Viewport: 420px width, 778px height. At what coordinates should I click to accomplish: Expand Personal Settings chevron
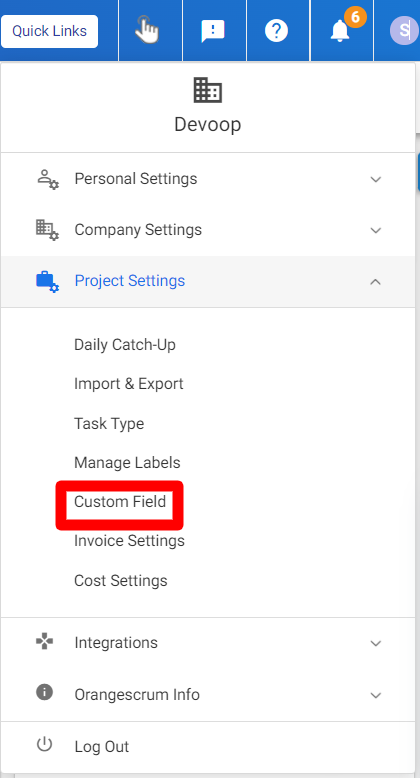376,179
